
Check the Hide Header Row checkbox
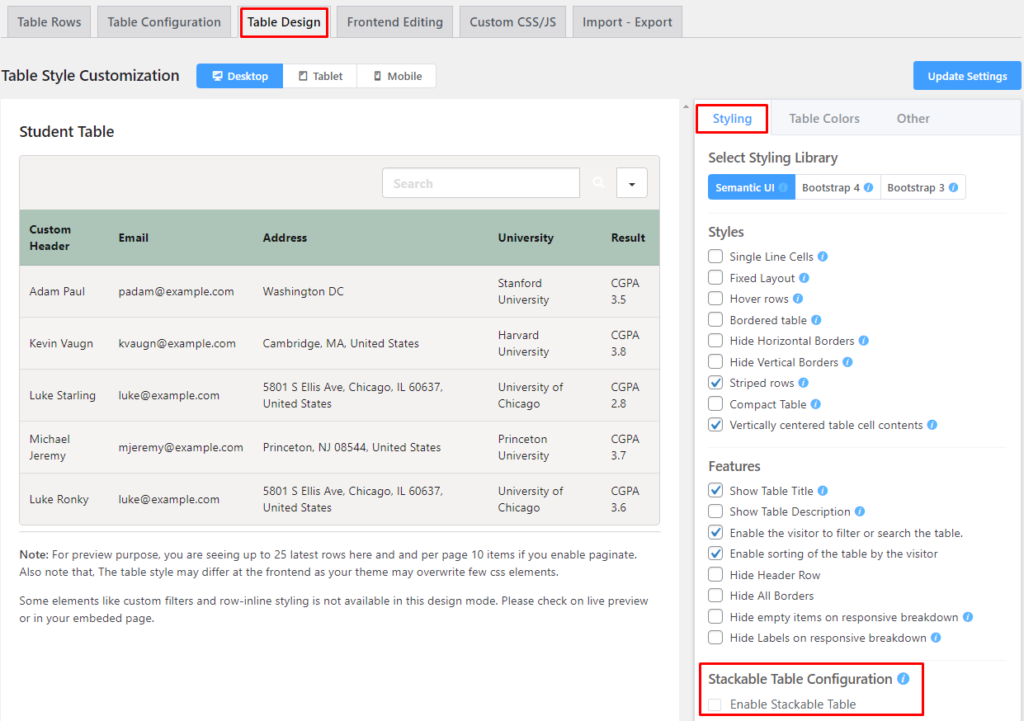tap(715, 575)
